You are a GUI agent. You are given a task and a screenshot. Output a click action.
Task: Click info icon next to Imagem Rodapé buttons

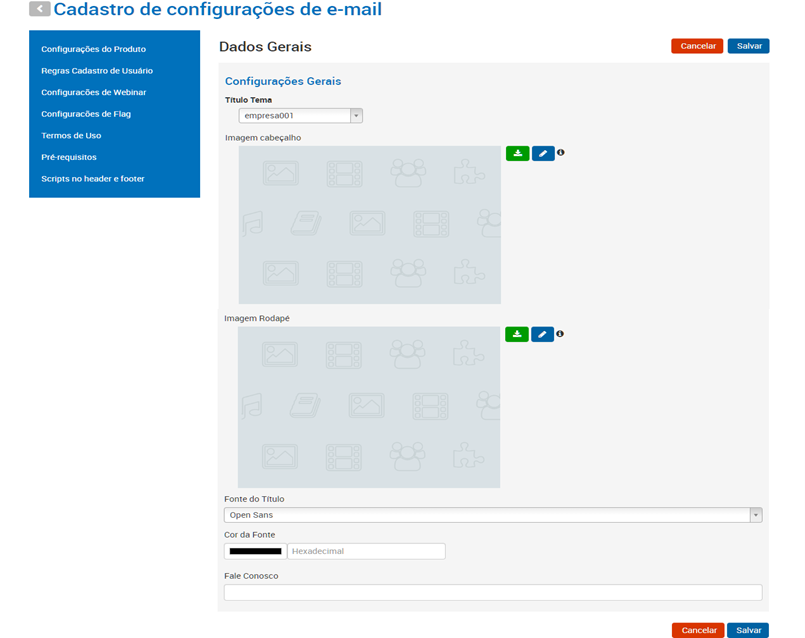[x=560, y=334]
